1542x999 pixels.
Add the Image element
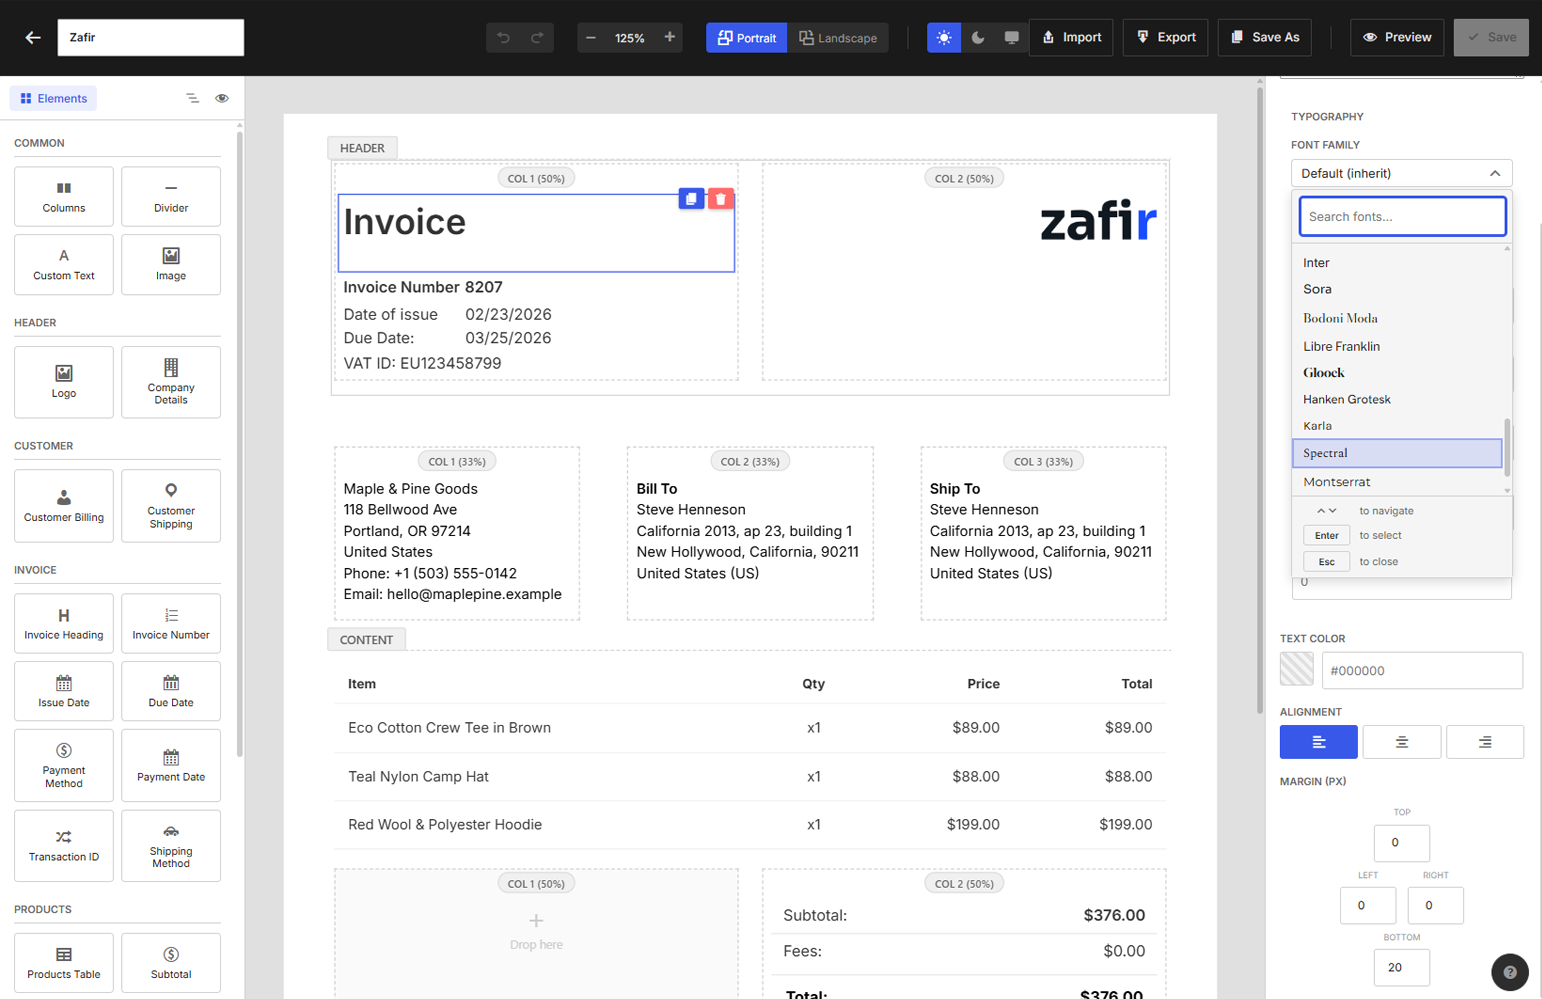coord(171,264)
